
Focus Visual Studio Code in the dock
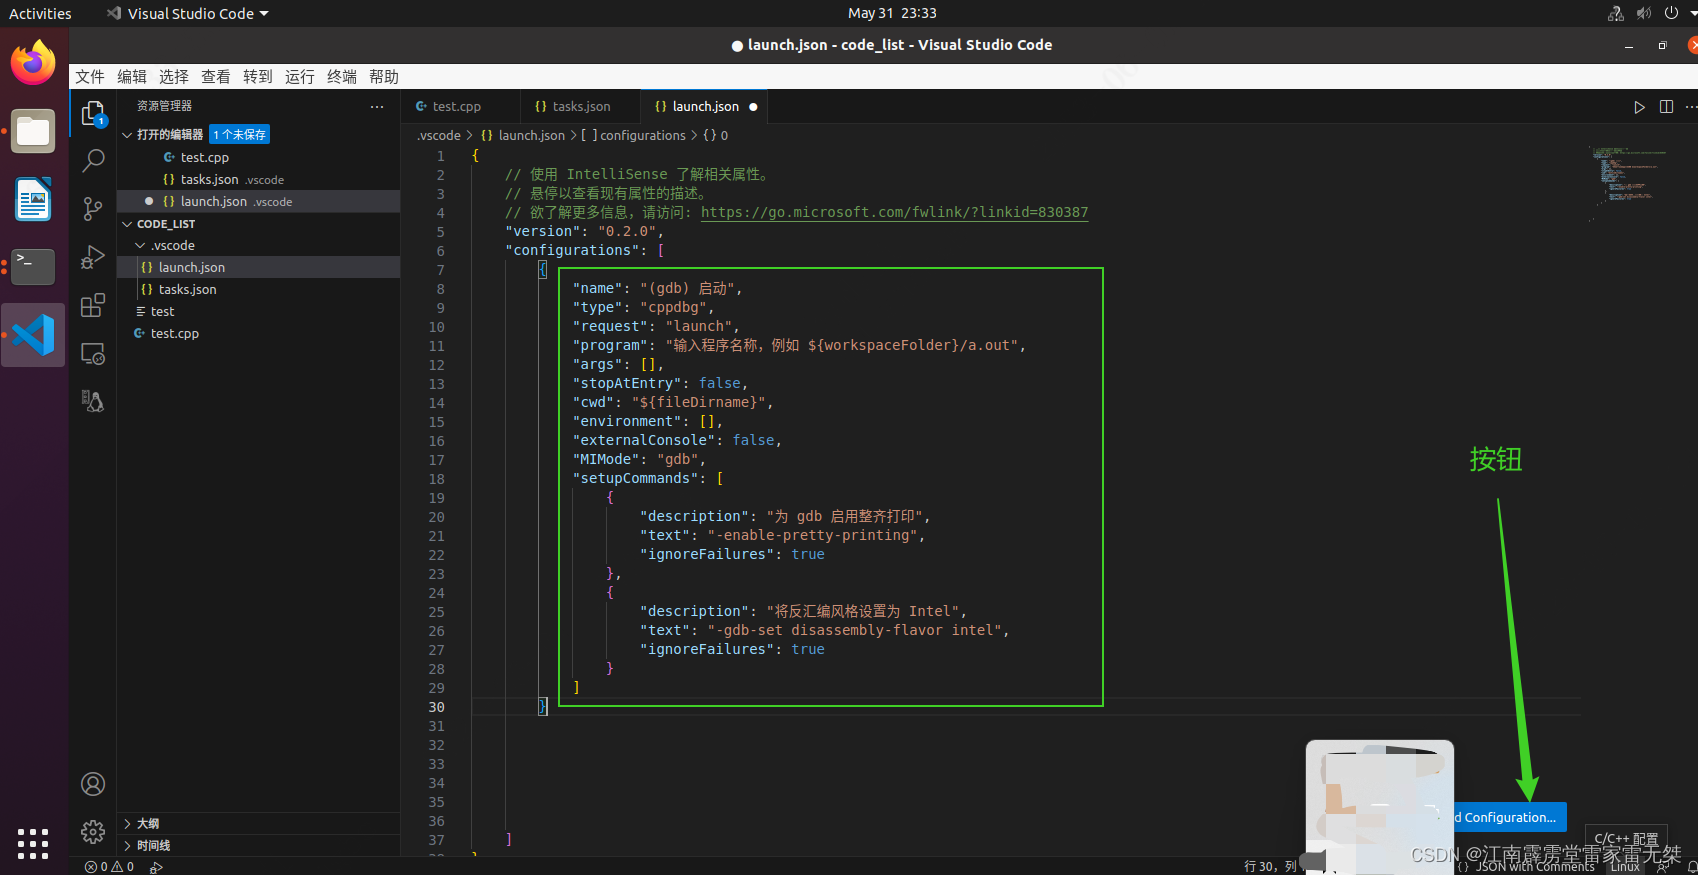[33, 335]
